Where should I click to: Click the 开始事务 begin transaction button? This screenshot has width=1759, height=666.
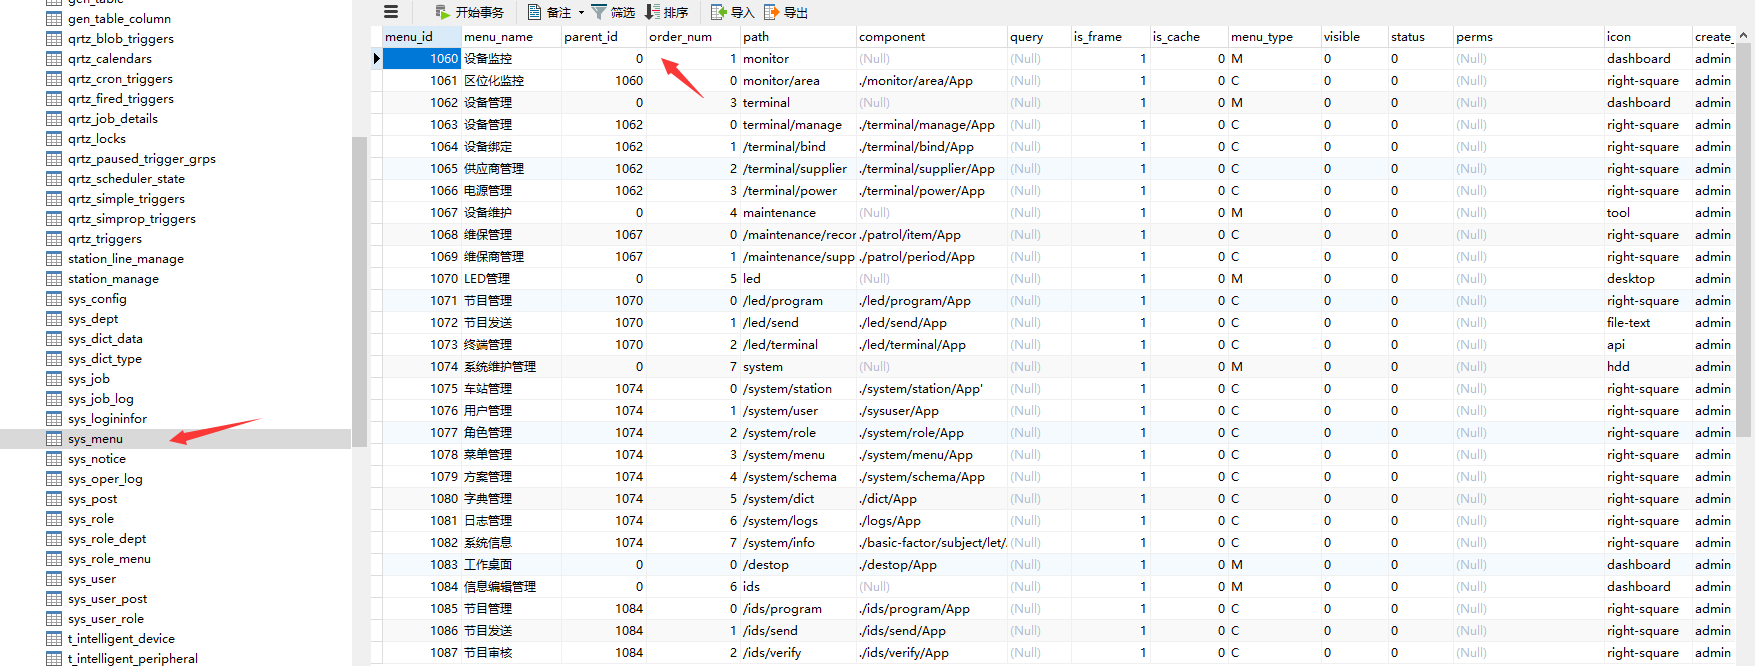469,12
